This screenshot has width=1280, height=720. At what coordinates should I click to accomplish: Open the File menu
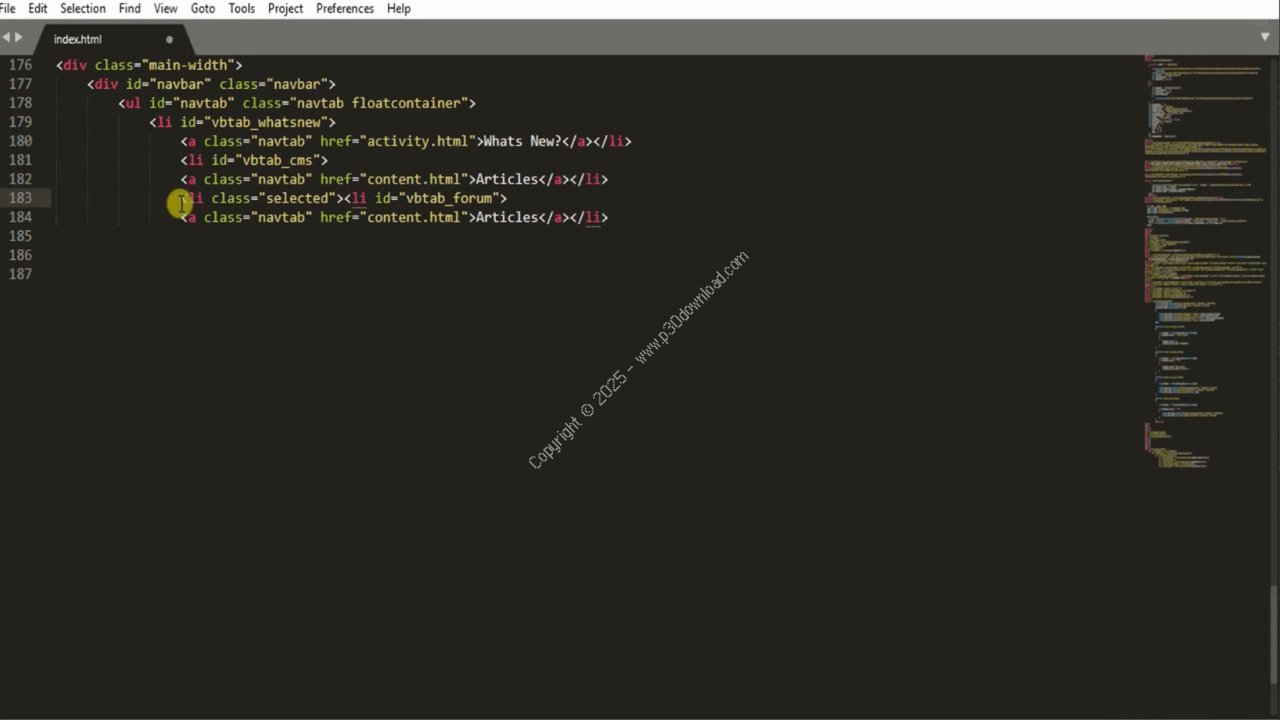[8, 8]
